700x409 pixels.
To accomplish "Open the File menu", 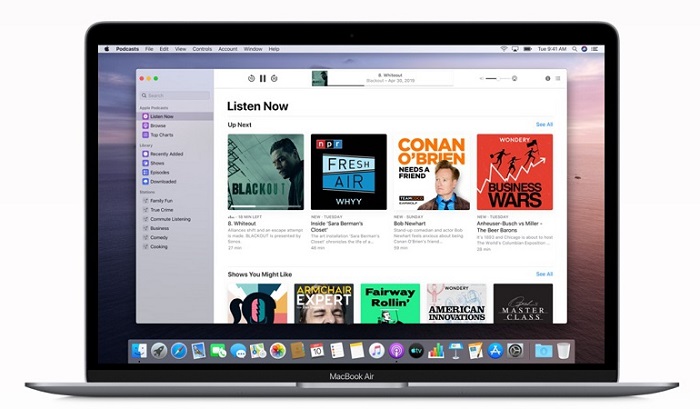I will point(149,49).
